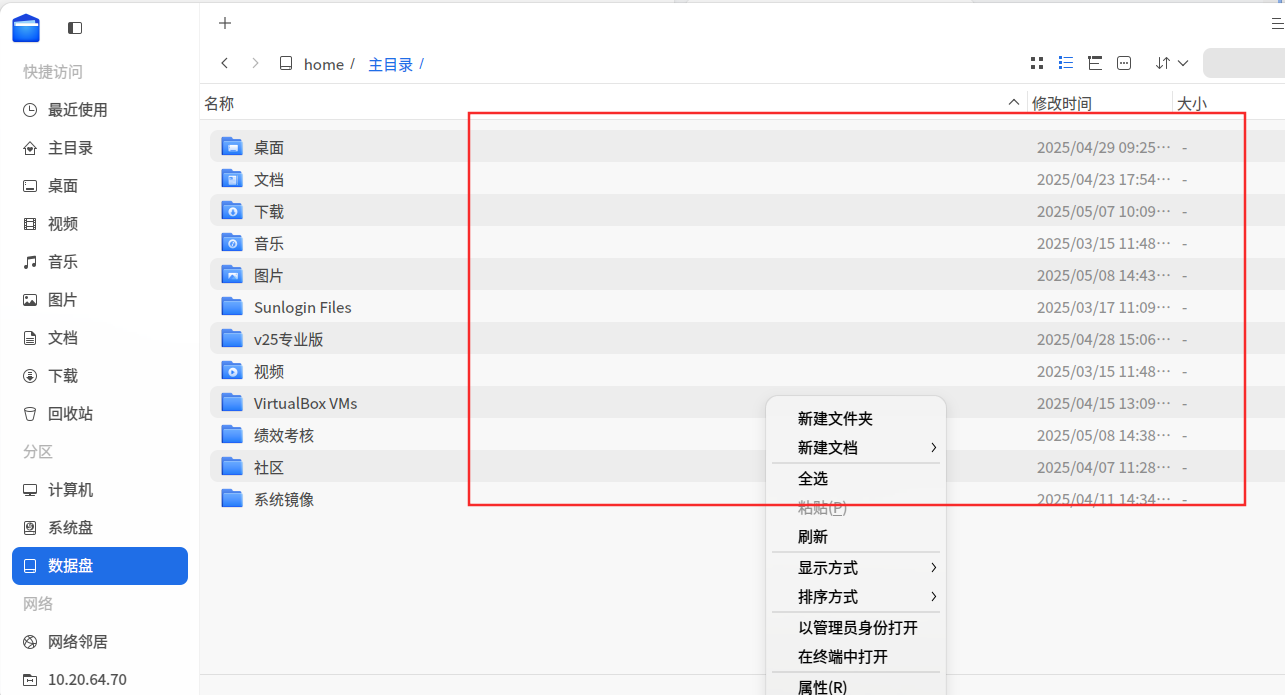The height and width of the screenshot is (695, 1285).
Task: Open 属性(R) from the context menu
Action: click(x=856, y=686)
